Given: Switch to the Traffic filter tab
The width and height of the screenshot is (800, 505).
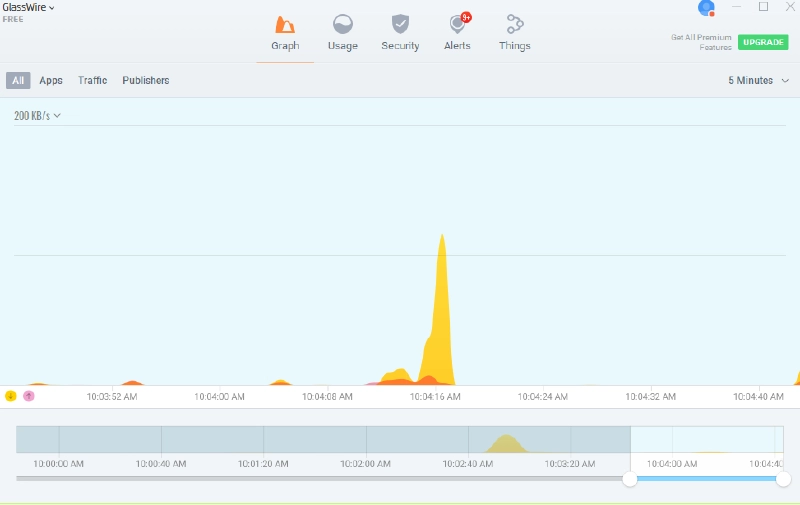Looking at the screenshot, I should [92, 80].
